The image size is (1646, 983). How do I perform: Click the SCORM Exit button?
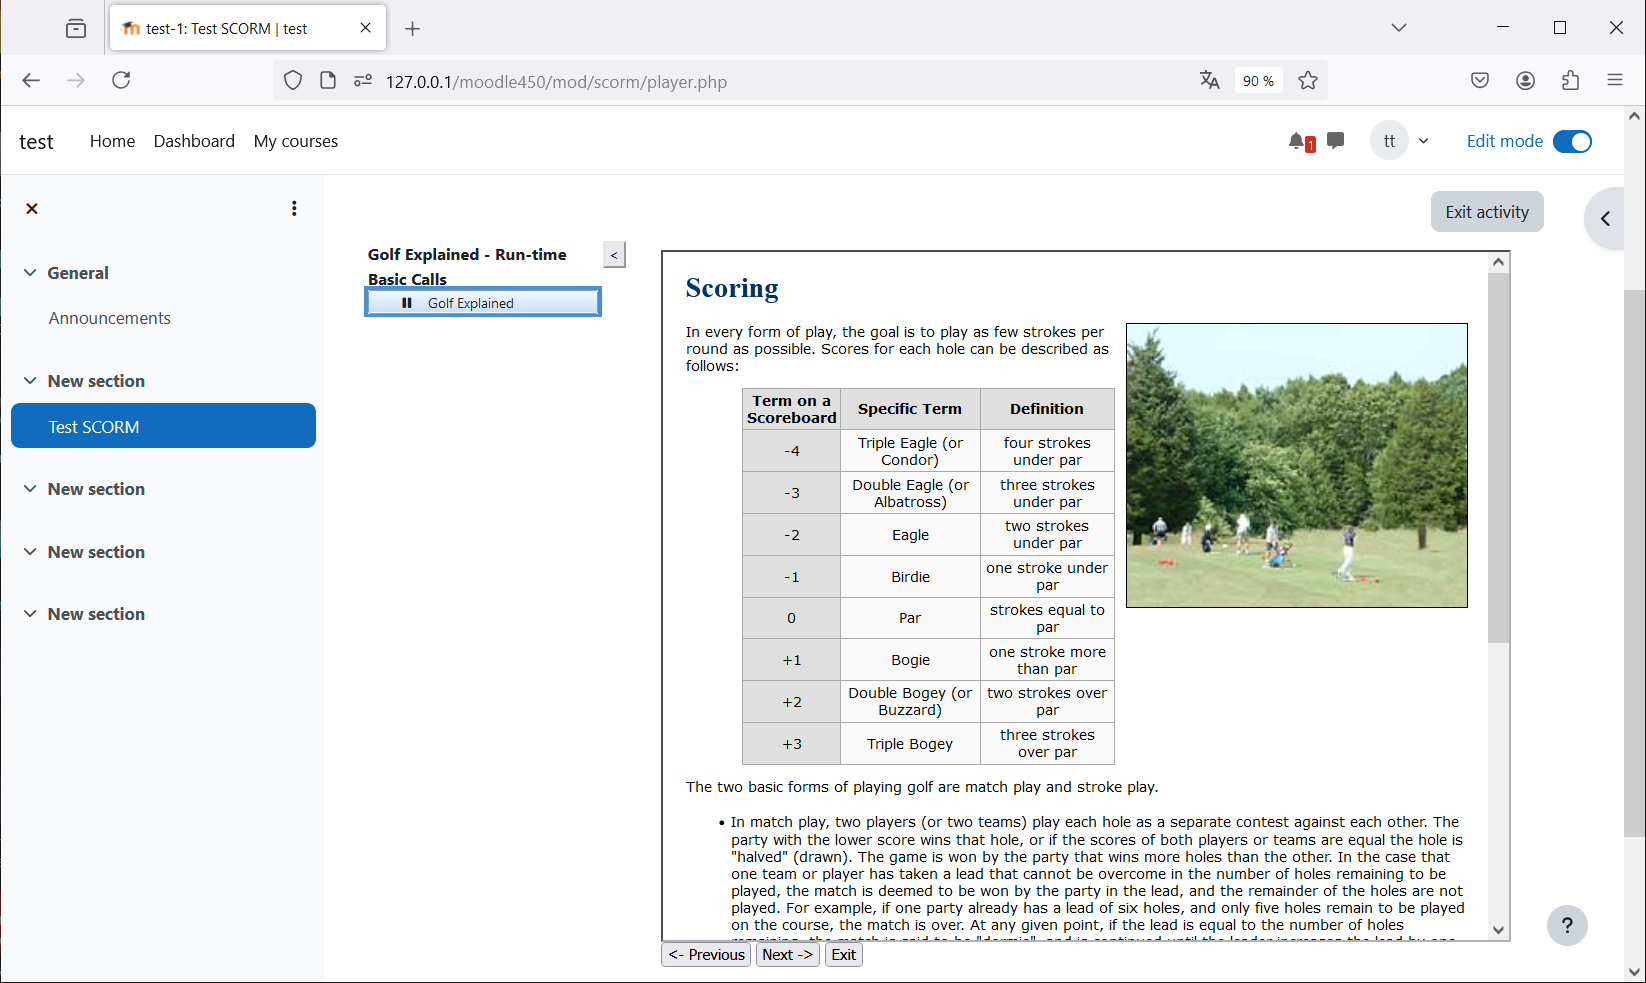coord(844,955)
